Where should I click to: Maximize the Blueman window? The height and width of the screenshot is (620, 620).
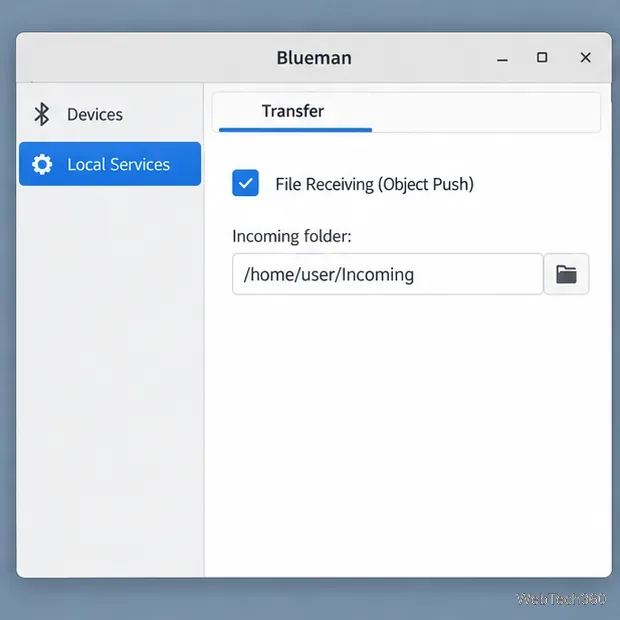tap(542, 58)
